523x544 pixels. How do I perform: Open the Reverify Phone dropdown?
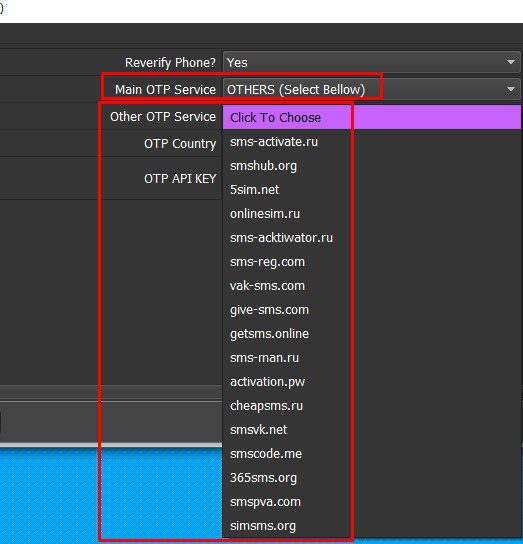tap(372, 62)
